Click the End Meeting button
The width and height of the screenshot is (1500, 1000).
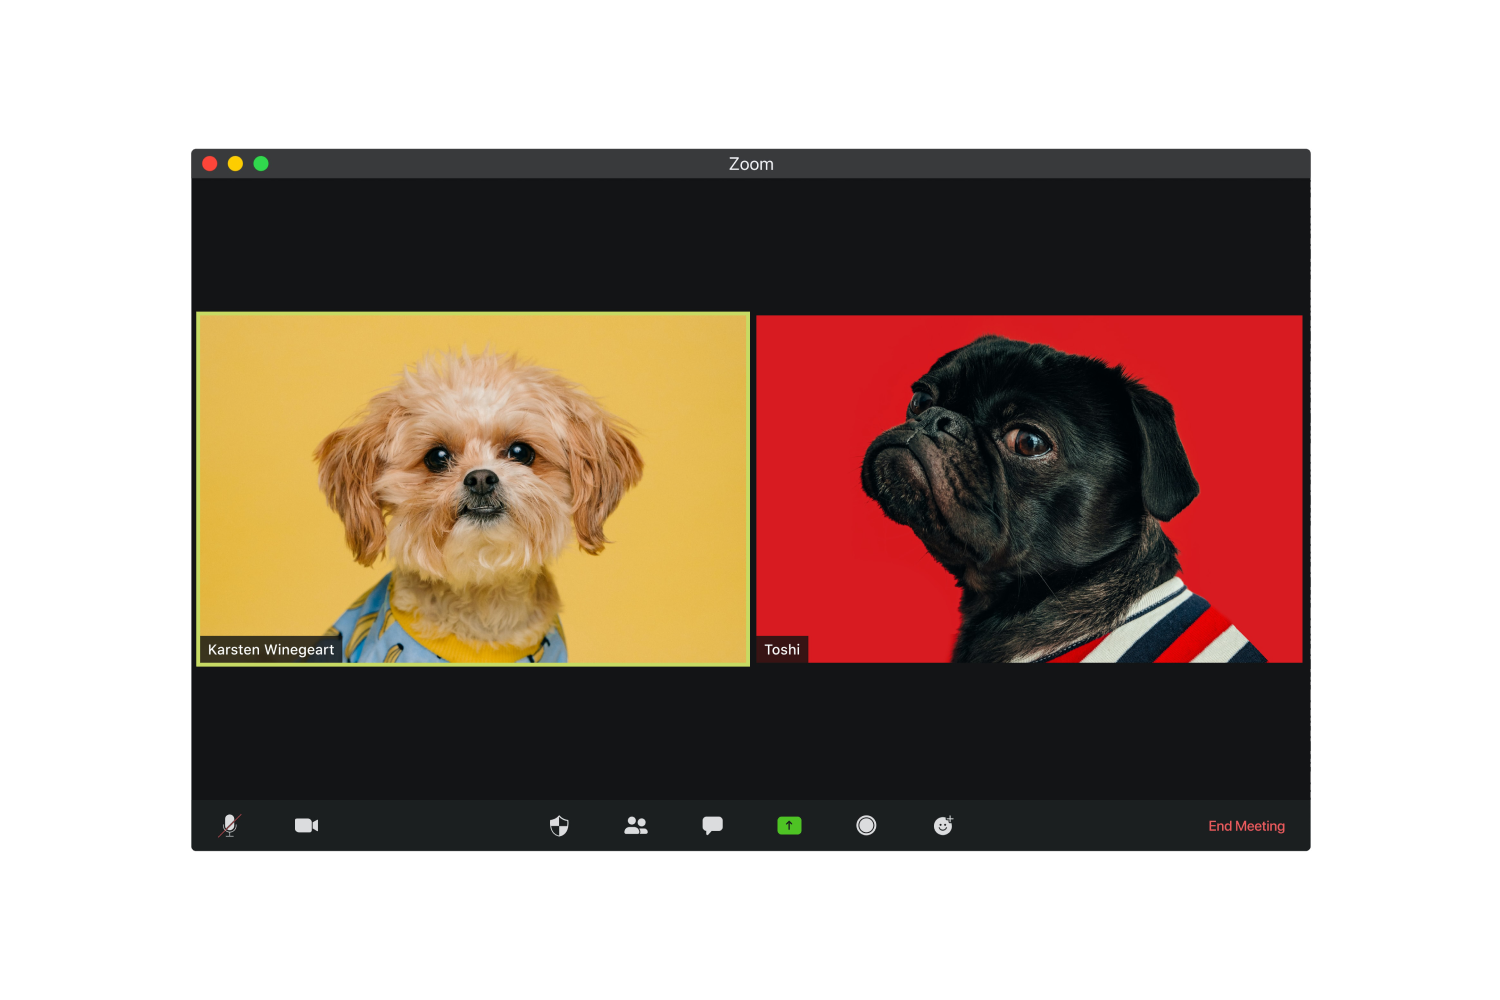point(1246,826)
